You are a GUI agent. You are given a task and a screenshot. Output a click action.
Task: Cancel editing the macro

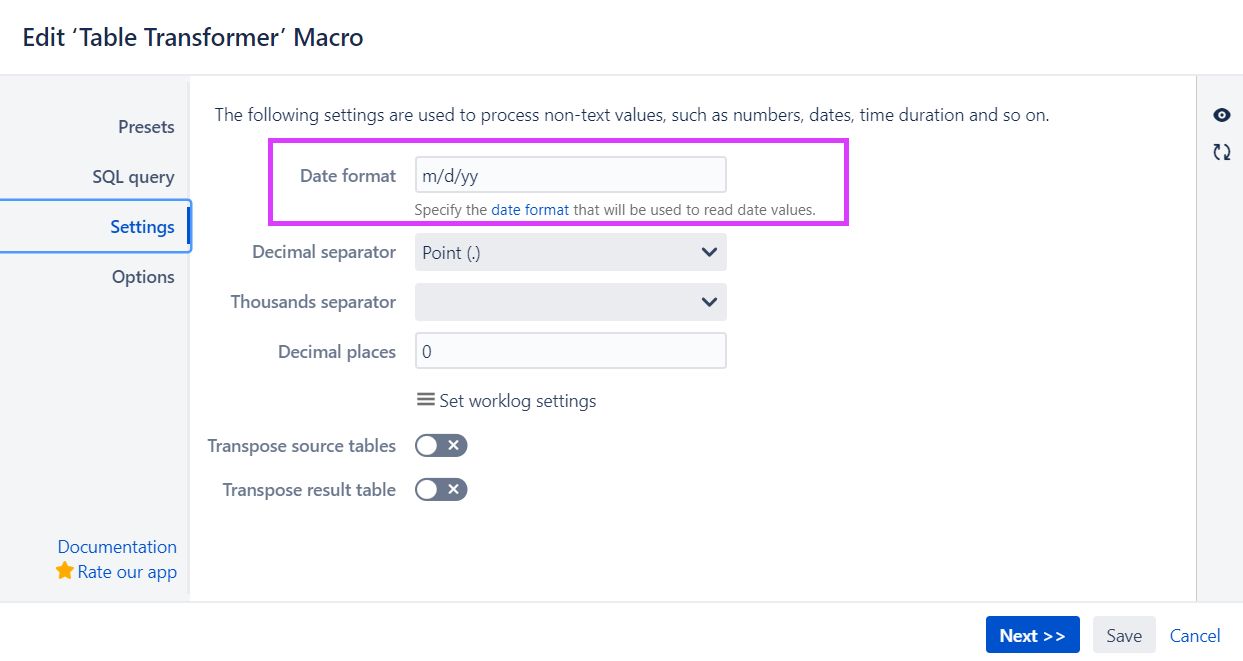1195,634
